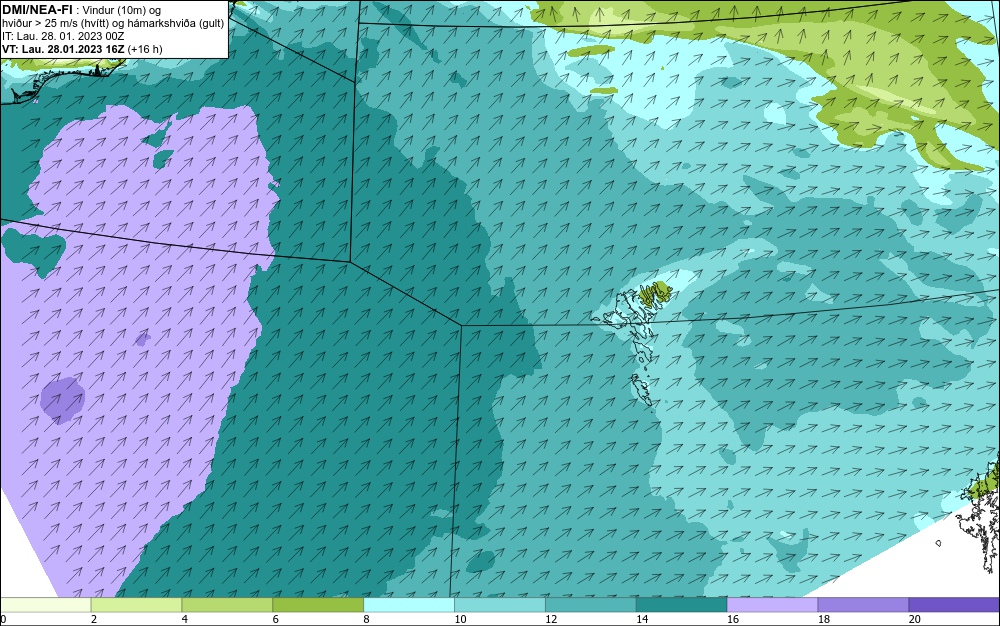Click the 16–18 m/s light purple legend swatch
This screenshot has height=626, width=1000.
(x=772, y=605)
